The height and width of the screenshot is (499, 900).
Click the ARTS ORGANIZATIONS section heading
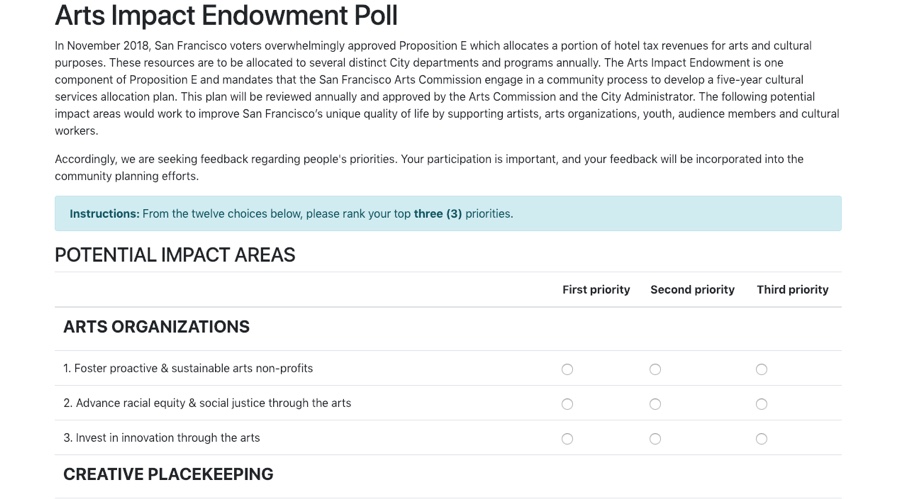[156, 327]
